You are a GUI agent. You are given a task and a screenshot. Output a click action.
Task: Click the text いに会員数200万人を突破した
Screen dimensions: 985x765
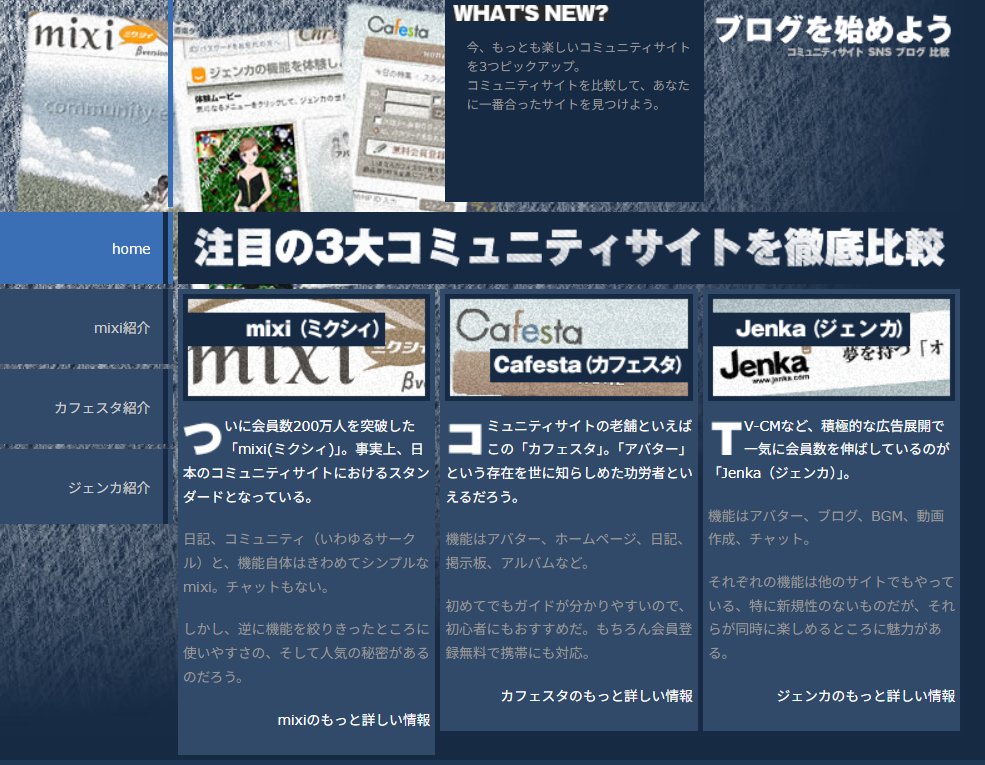tap(320, 426)
